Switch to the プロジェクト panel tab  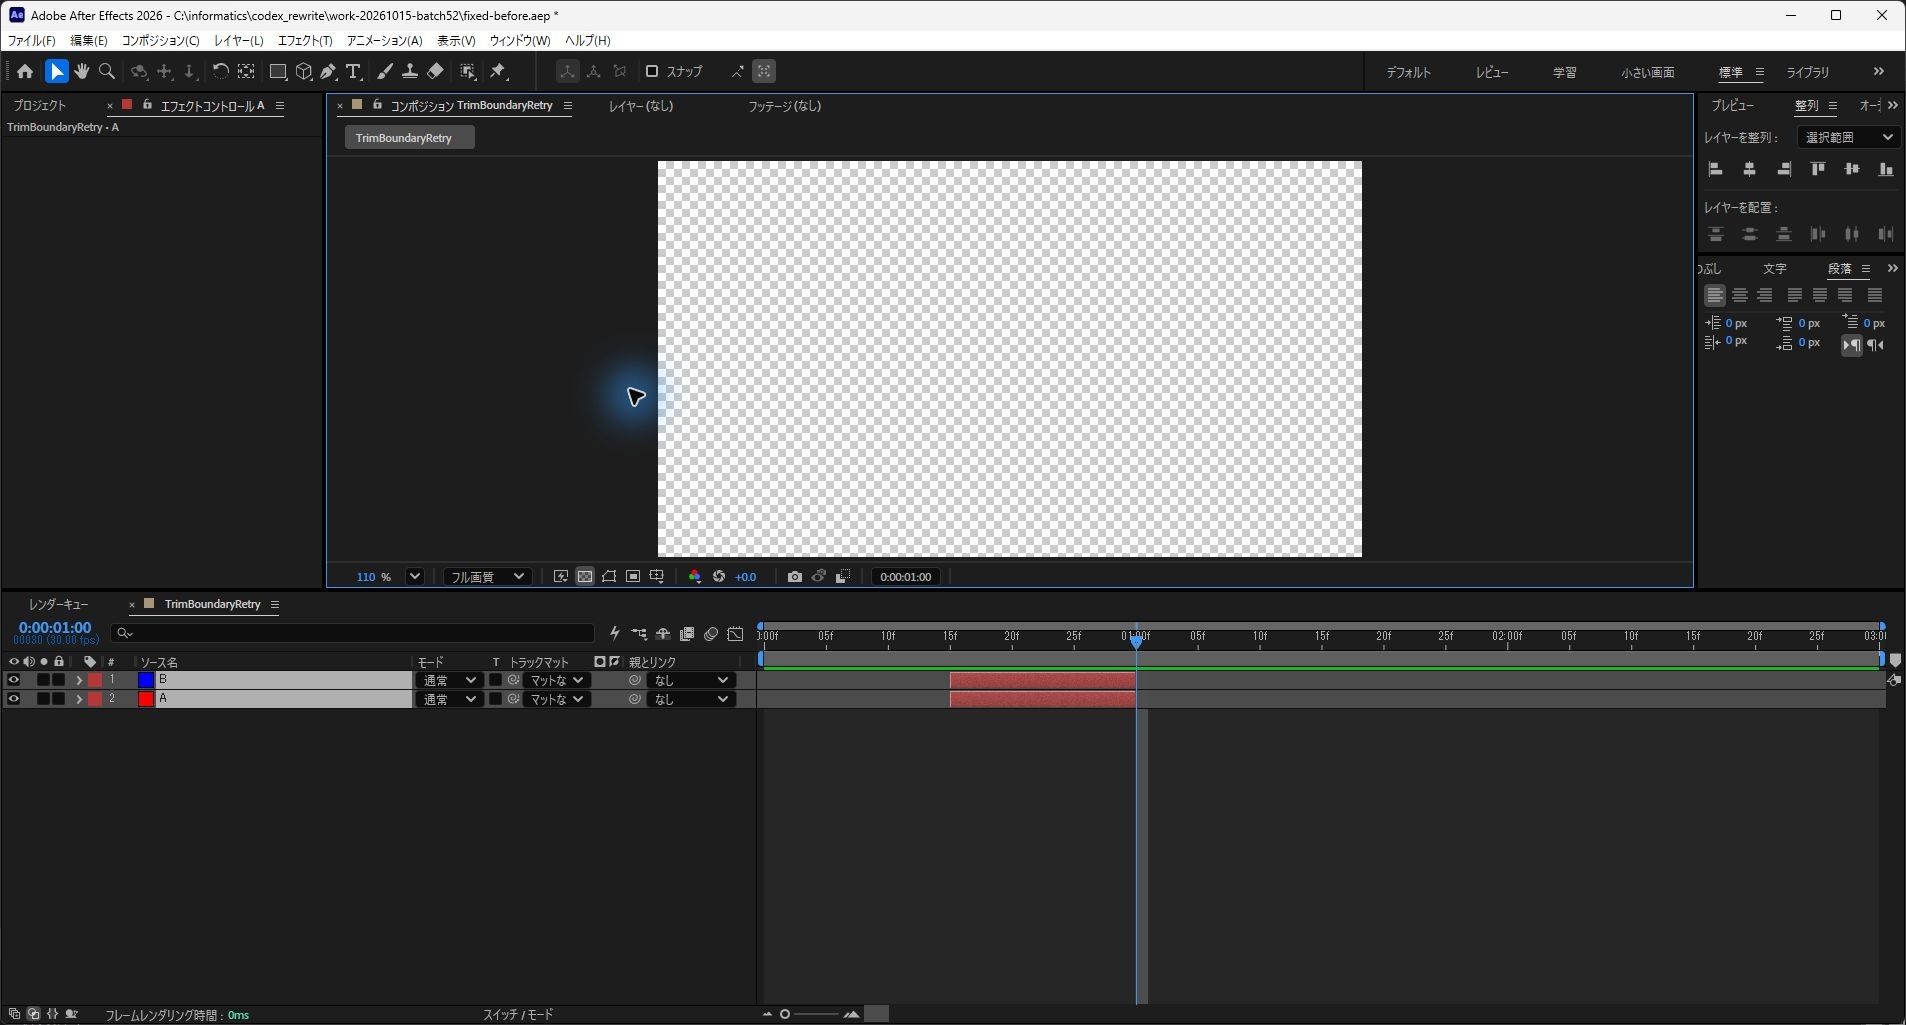point(40,105)
